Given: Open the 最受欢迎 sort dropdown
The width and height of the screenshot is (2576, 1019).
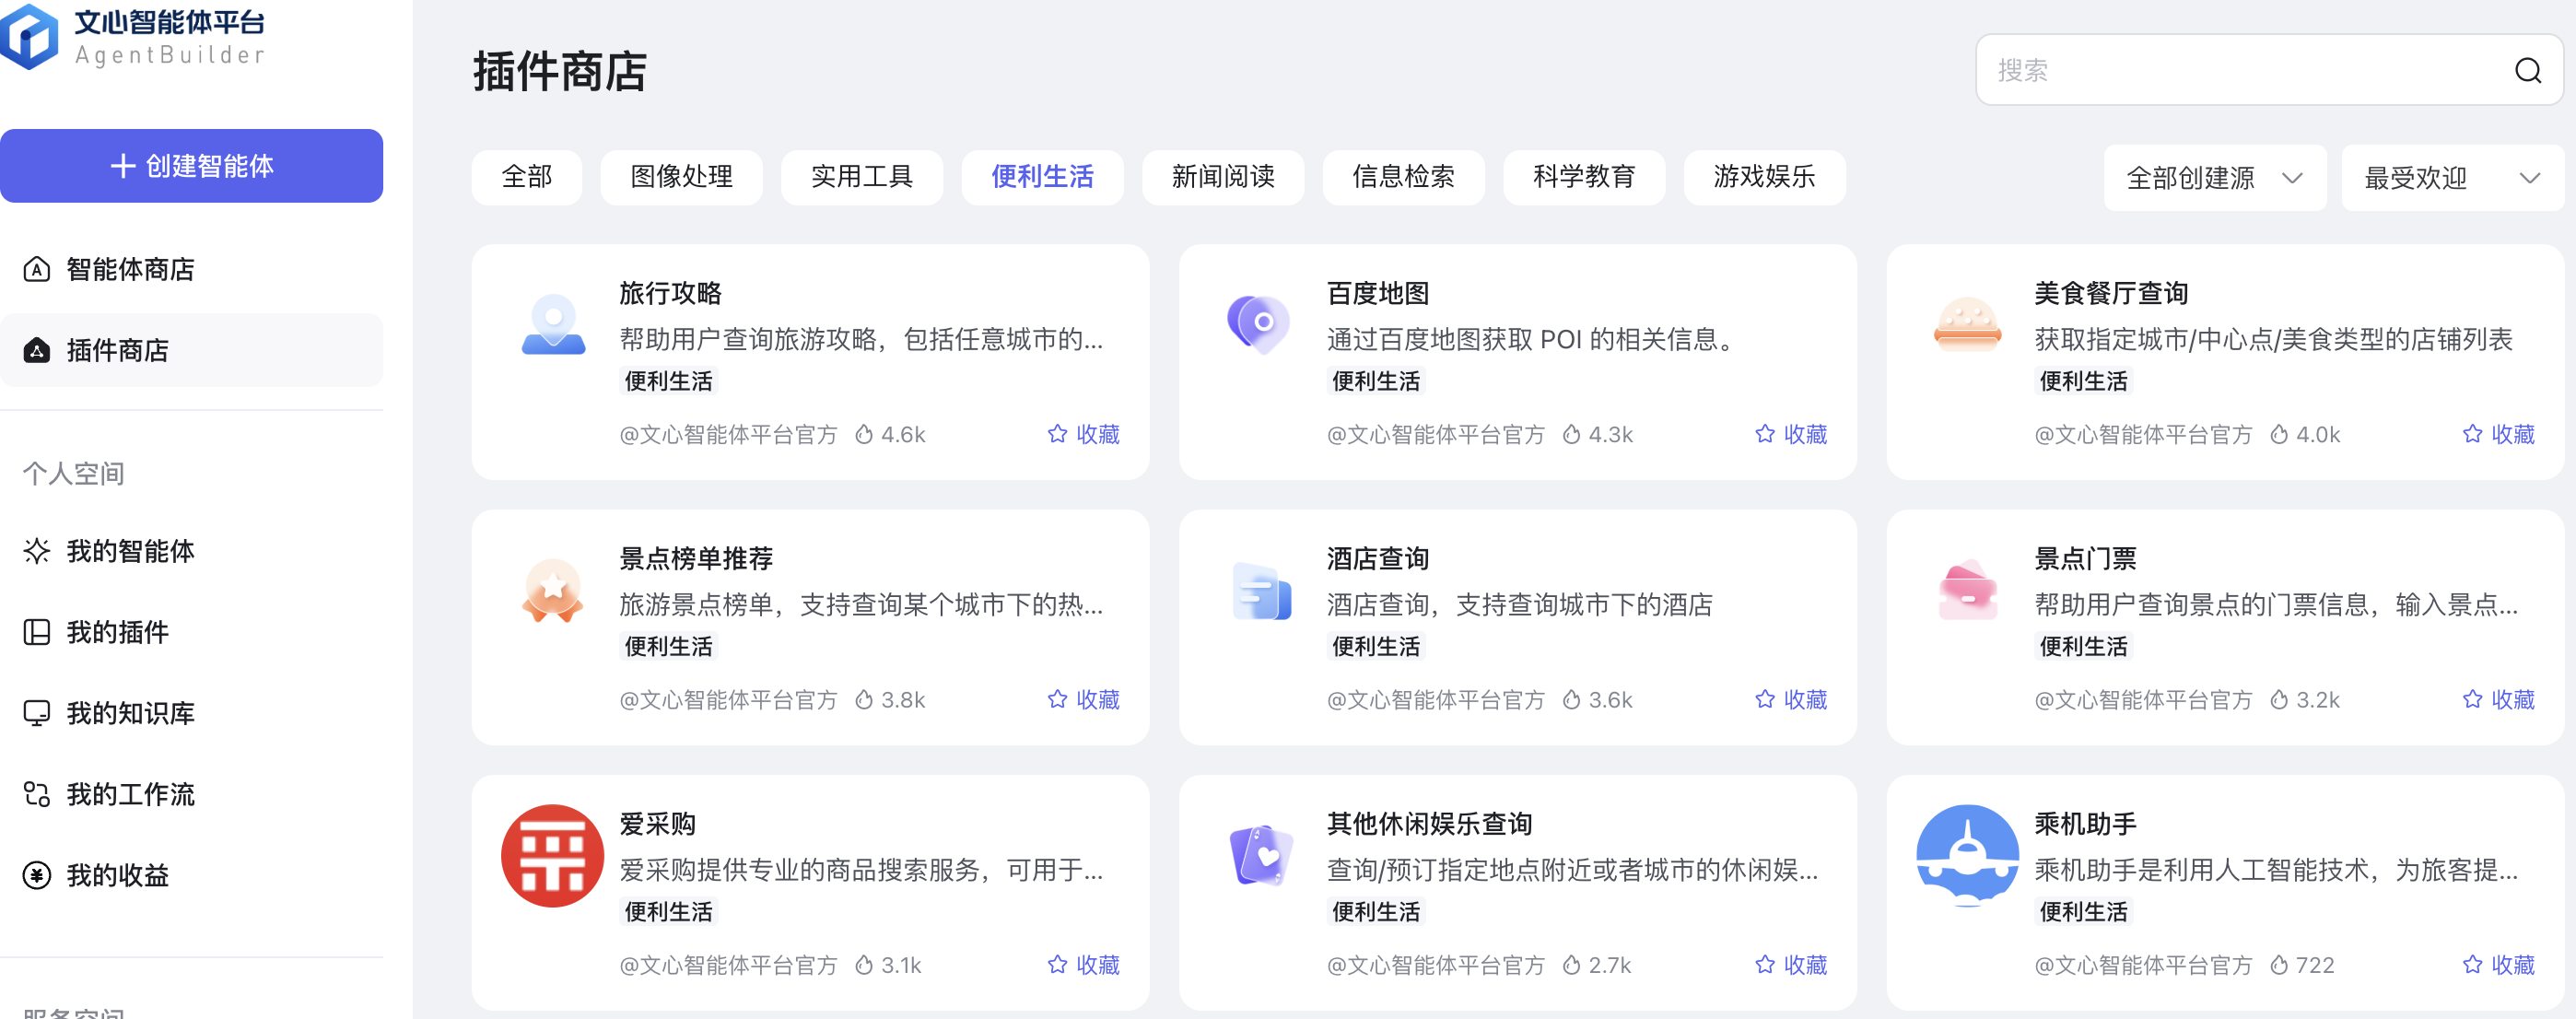Looking at the screenshot, I should tap(2451, 178).
